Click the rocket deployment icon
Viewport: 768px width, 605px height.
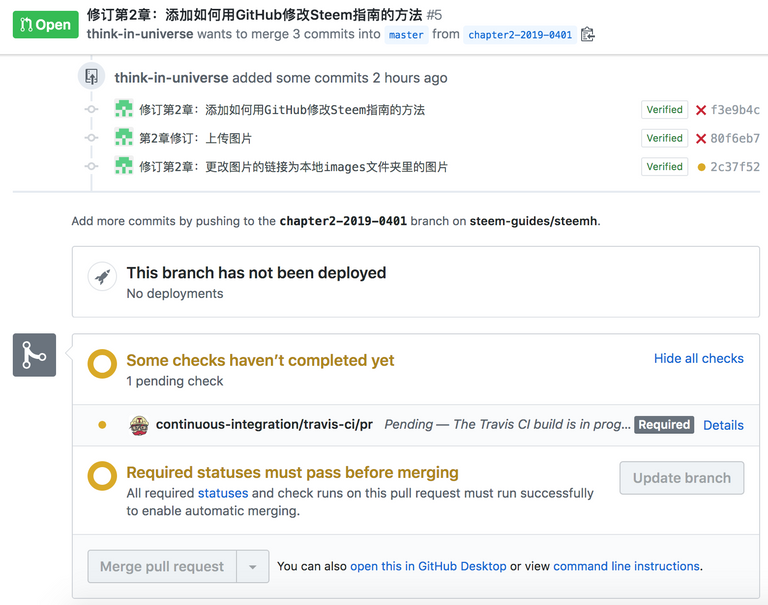pyautogui.click(x=102, y=277)
